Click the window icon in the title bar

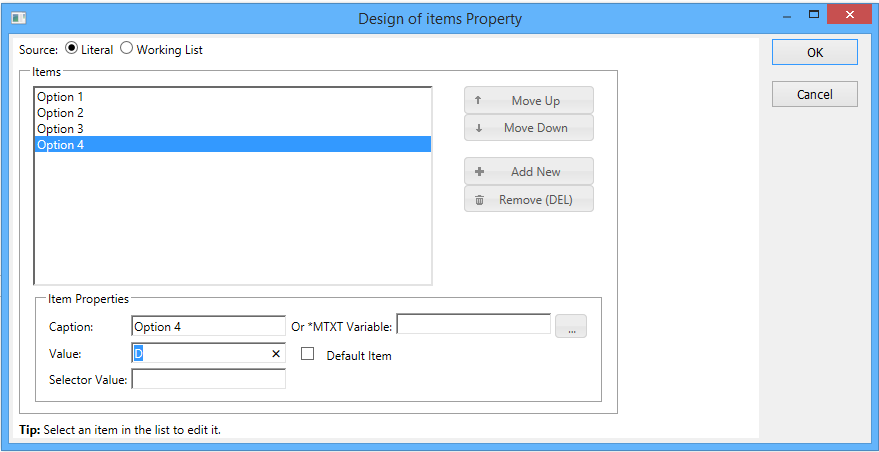18,18
